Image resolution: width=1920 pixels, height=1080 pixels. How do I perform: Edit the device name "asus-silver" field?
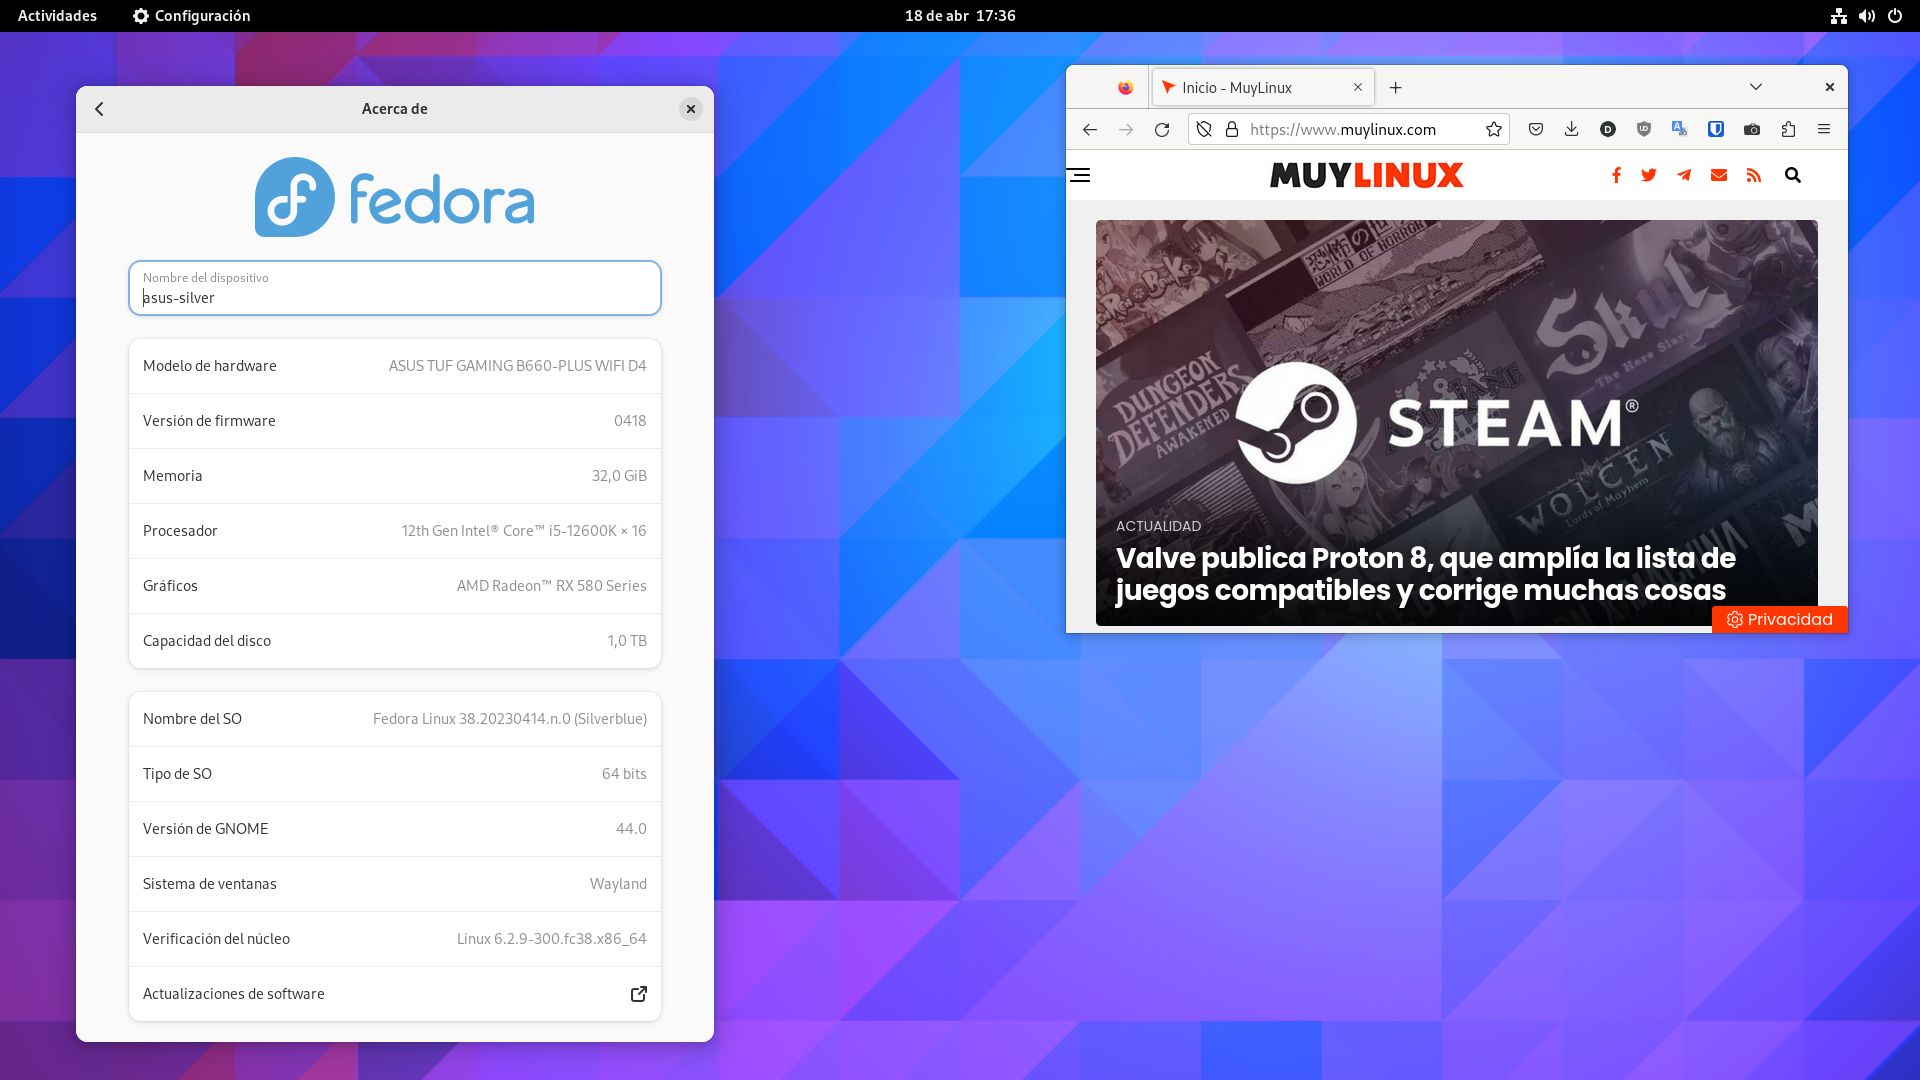pos(394,296)
